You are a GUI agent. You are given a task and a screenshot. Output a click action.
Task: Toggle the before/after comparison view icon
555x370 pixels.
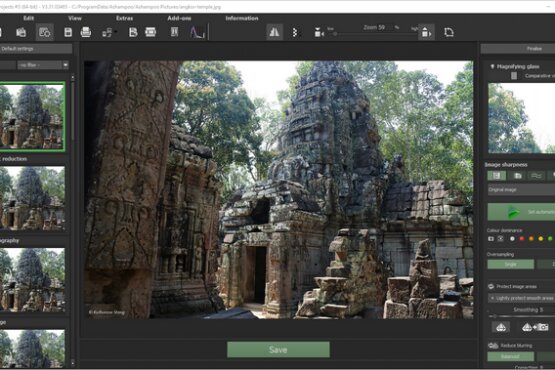click(x=274, y=32)
